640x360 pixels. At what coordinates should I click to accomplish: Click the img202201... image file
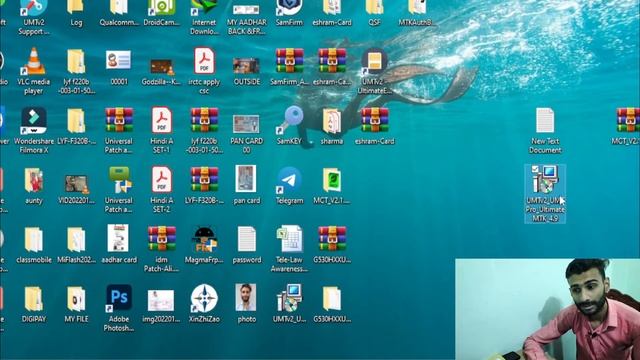point(162,301)
